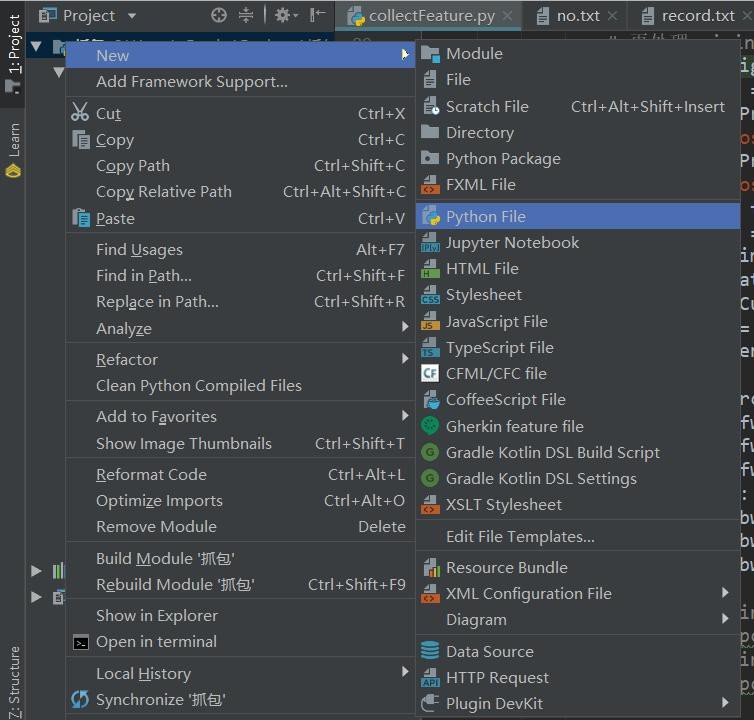
Task: Expand the Local History submenu arrow
Action: 405,671
